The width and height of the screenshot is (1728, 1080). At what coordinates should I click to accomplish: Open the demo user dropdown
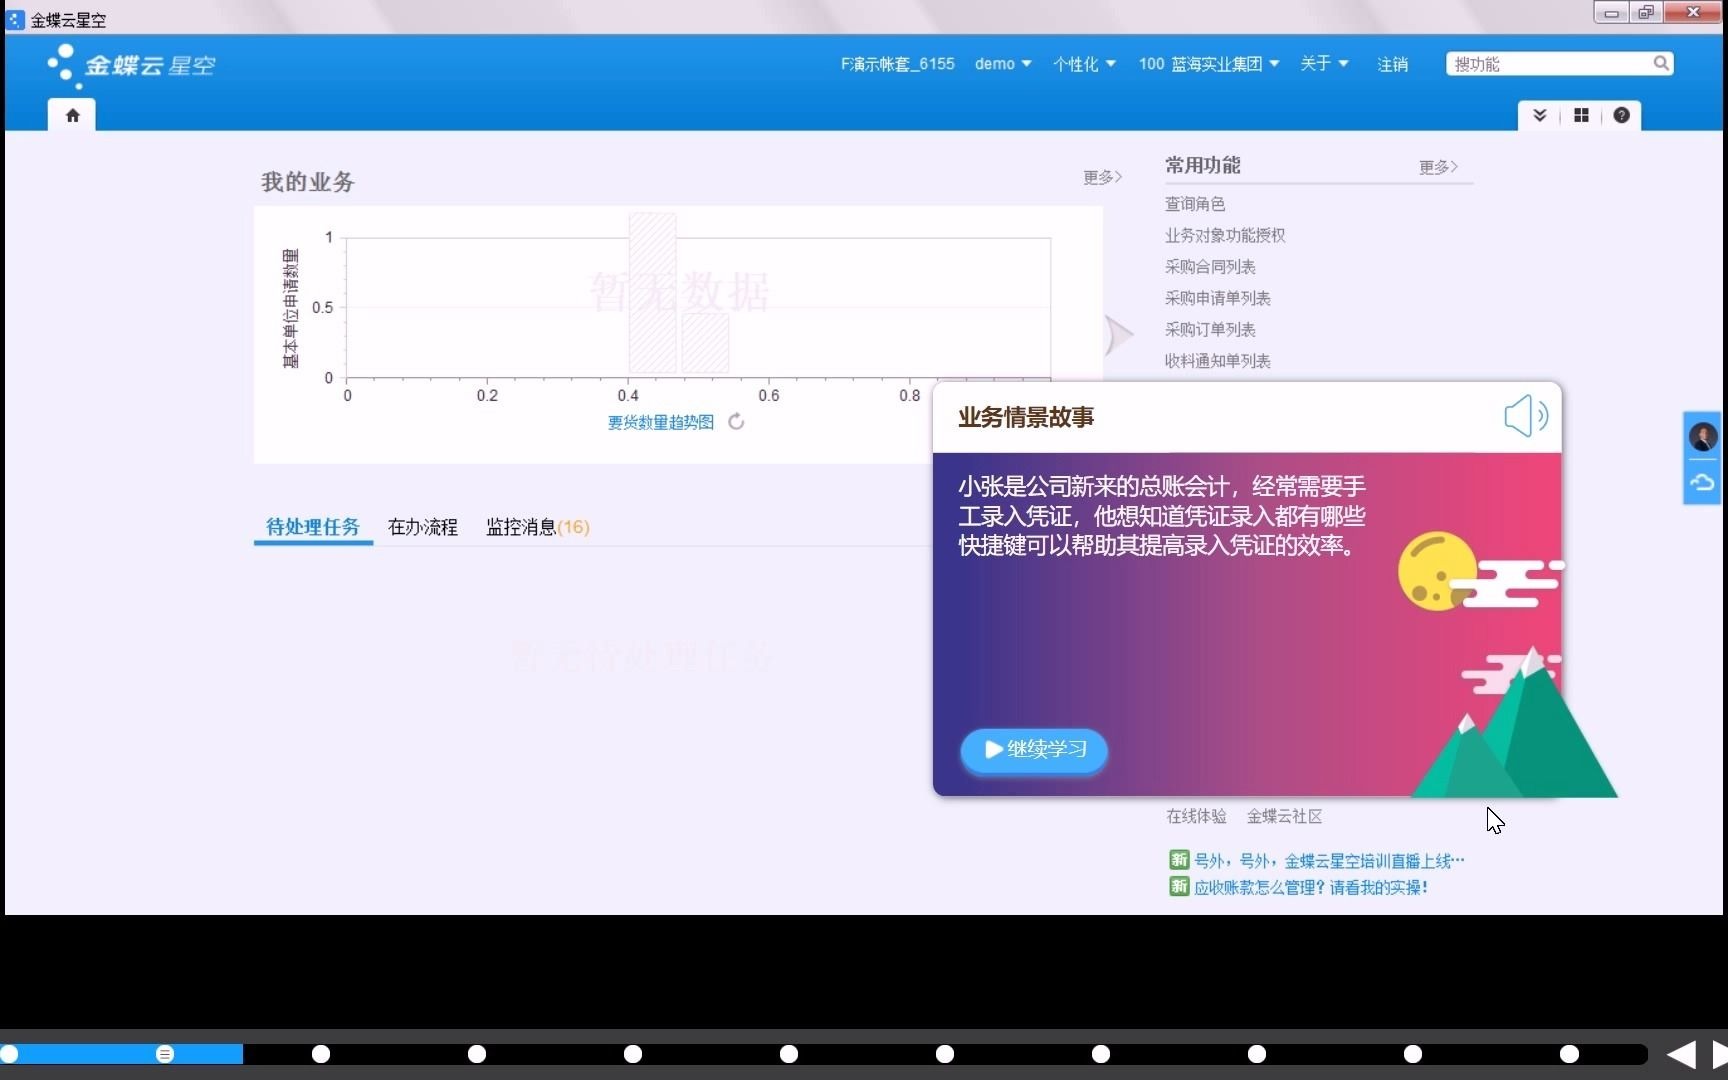tap(1003, 64)
